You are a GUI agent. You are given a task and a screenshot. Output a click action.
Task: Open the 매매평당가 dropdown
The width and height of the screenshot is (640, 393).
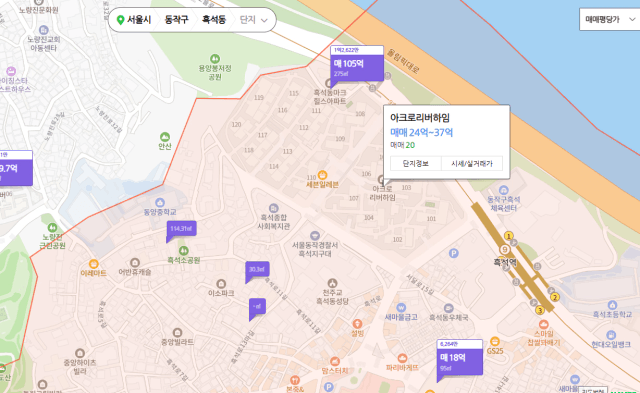609,19
